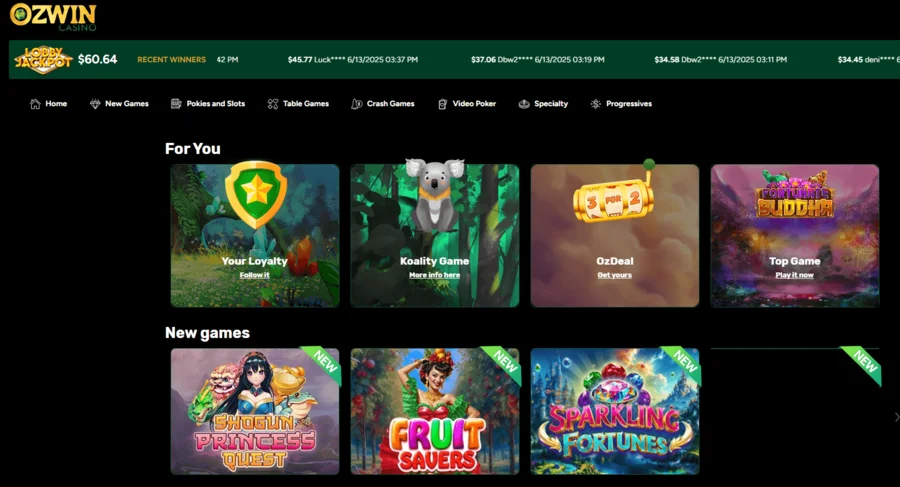Click the Video Poker cards icon
This screenshot has height=487, width=900.
443,104
